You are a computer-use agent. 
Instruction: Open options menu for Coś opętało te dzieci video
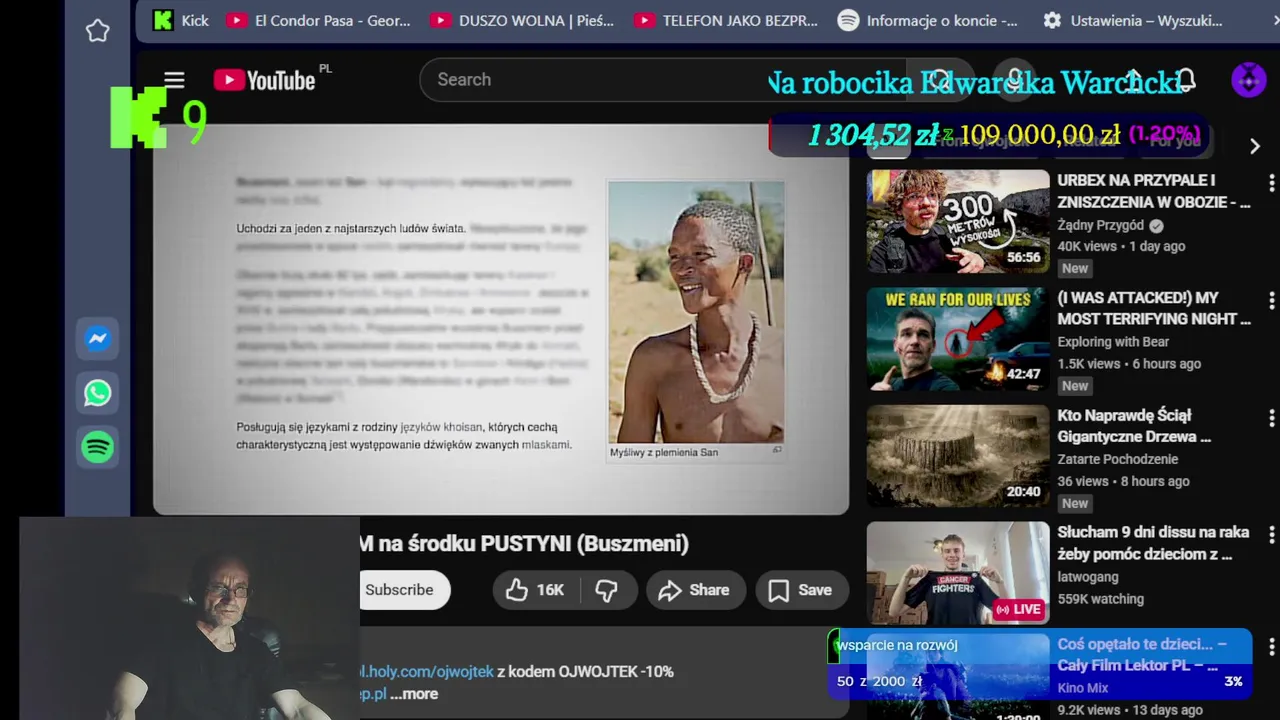click(1271, 647)
